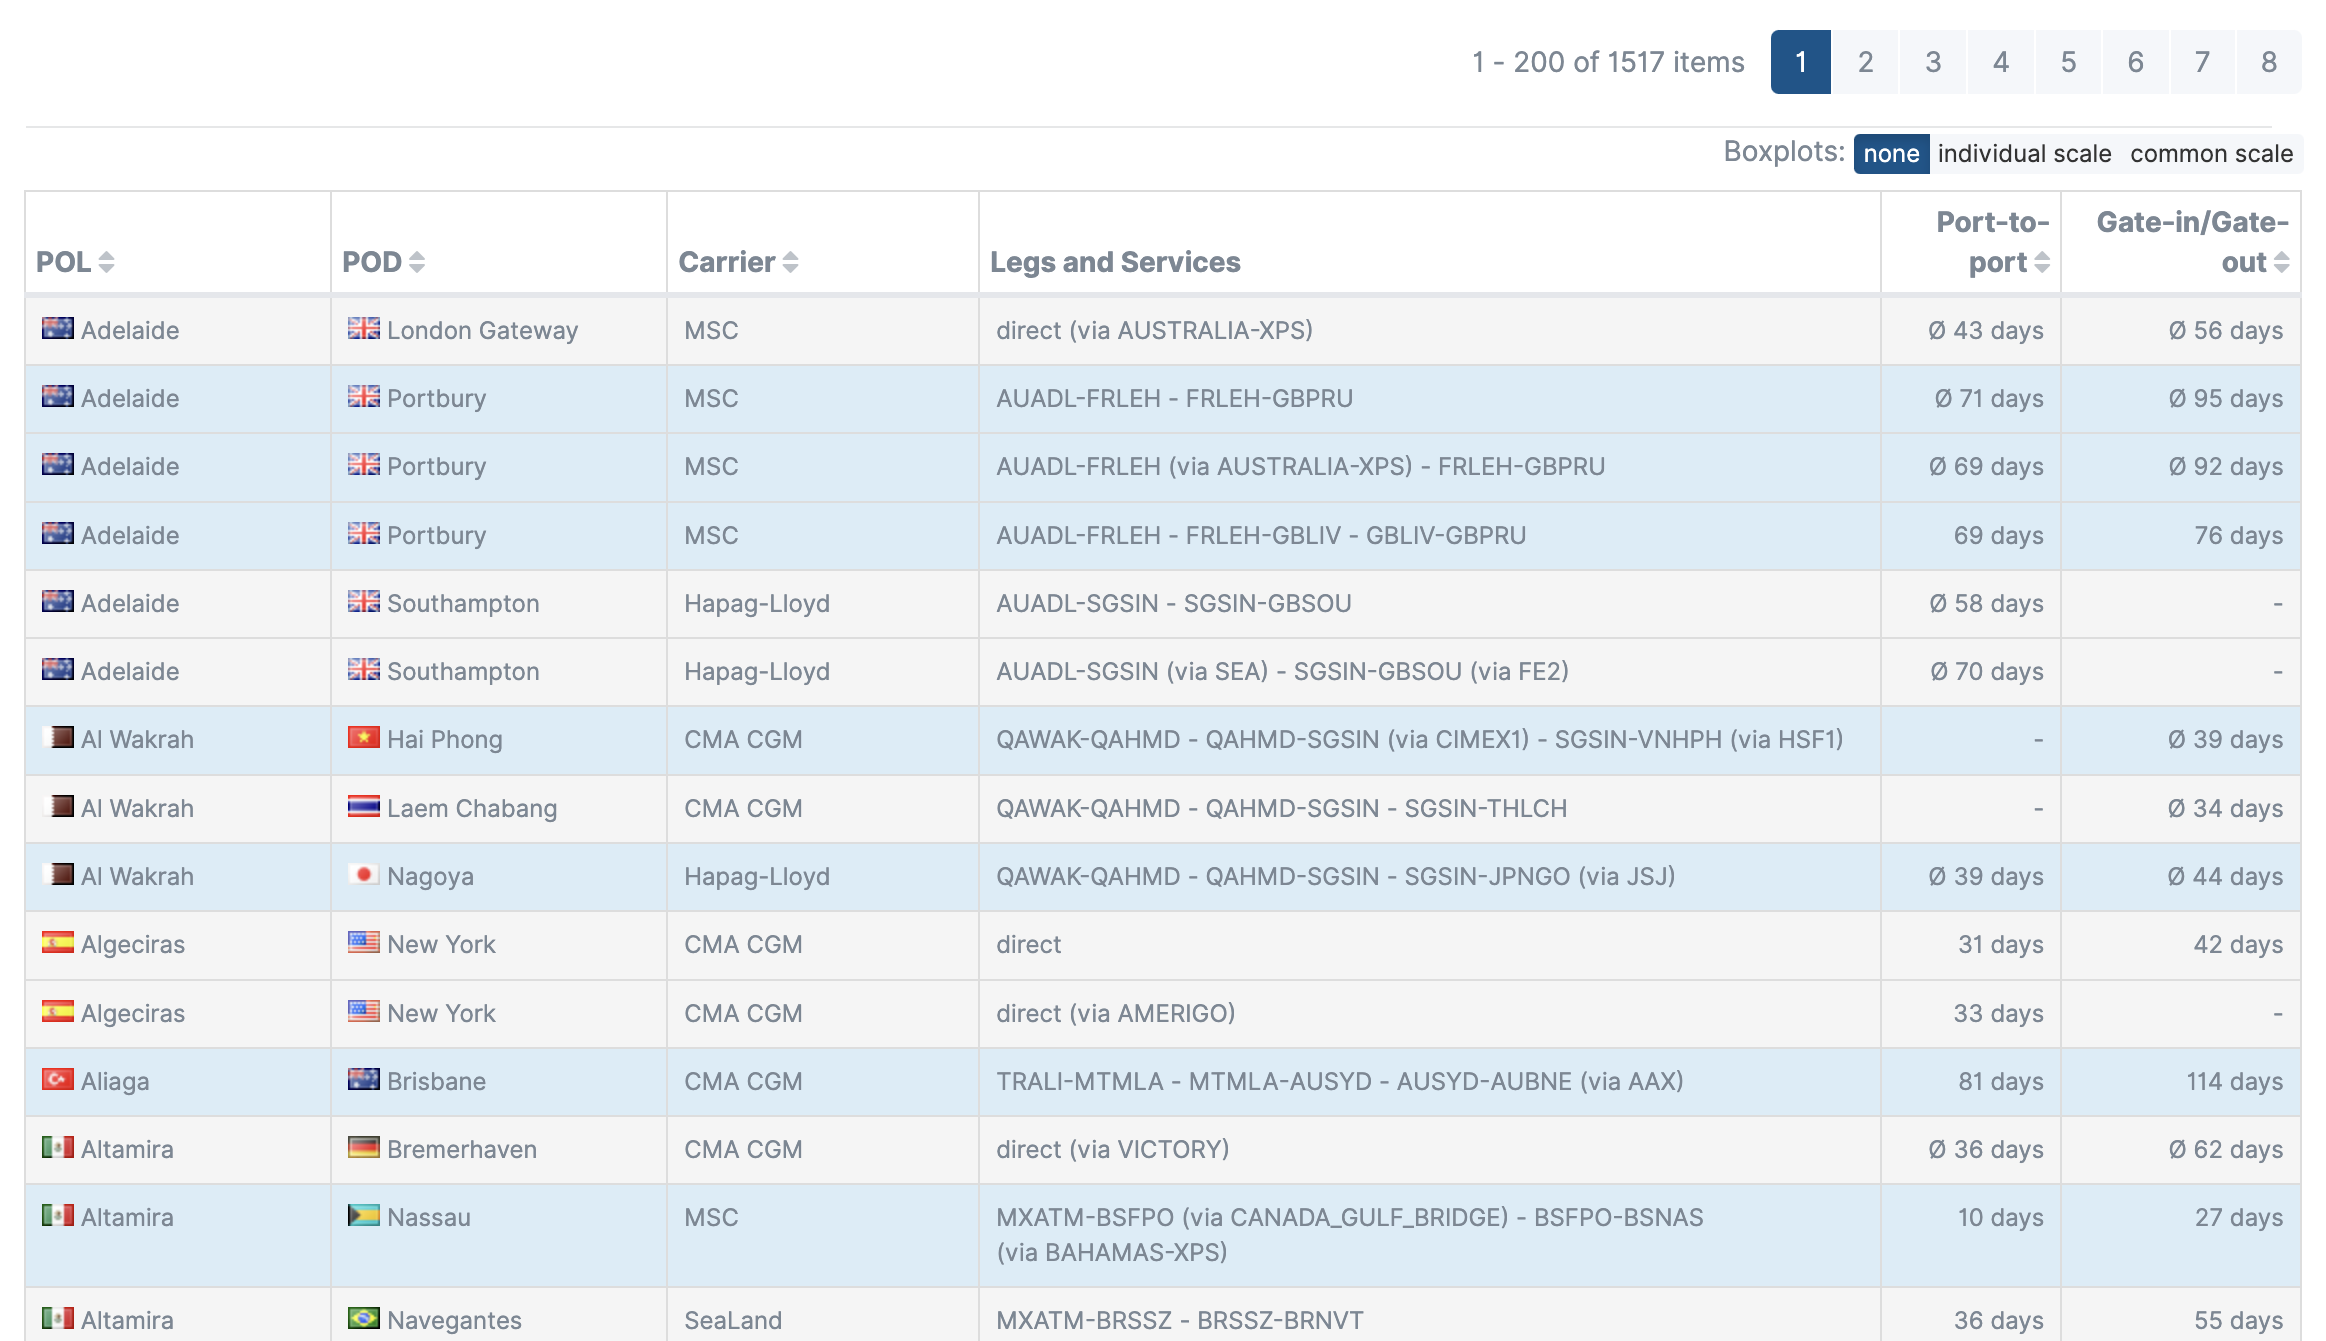Click Japan flag beside Nagoya
Screen dimensions: 2326x1341
pos(364,874)
